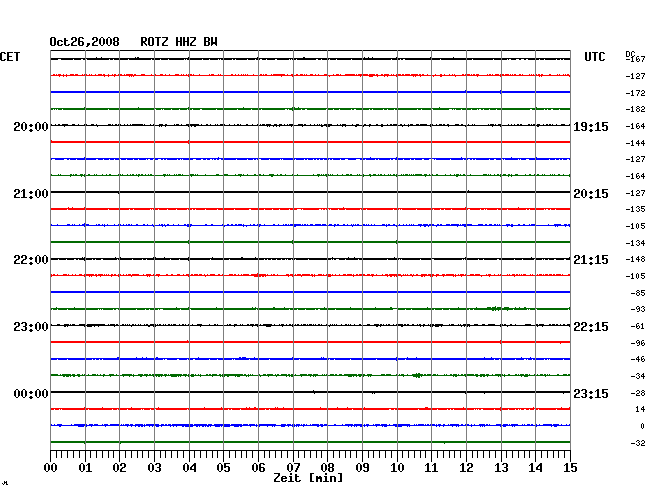Click minute label 15 on Zeit axis
The width and height of the screenshot is (650, 494).
pyautogui.click(x=570, y=468)
